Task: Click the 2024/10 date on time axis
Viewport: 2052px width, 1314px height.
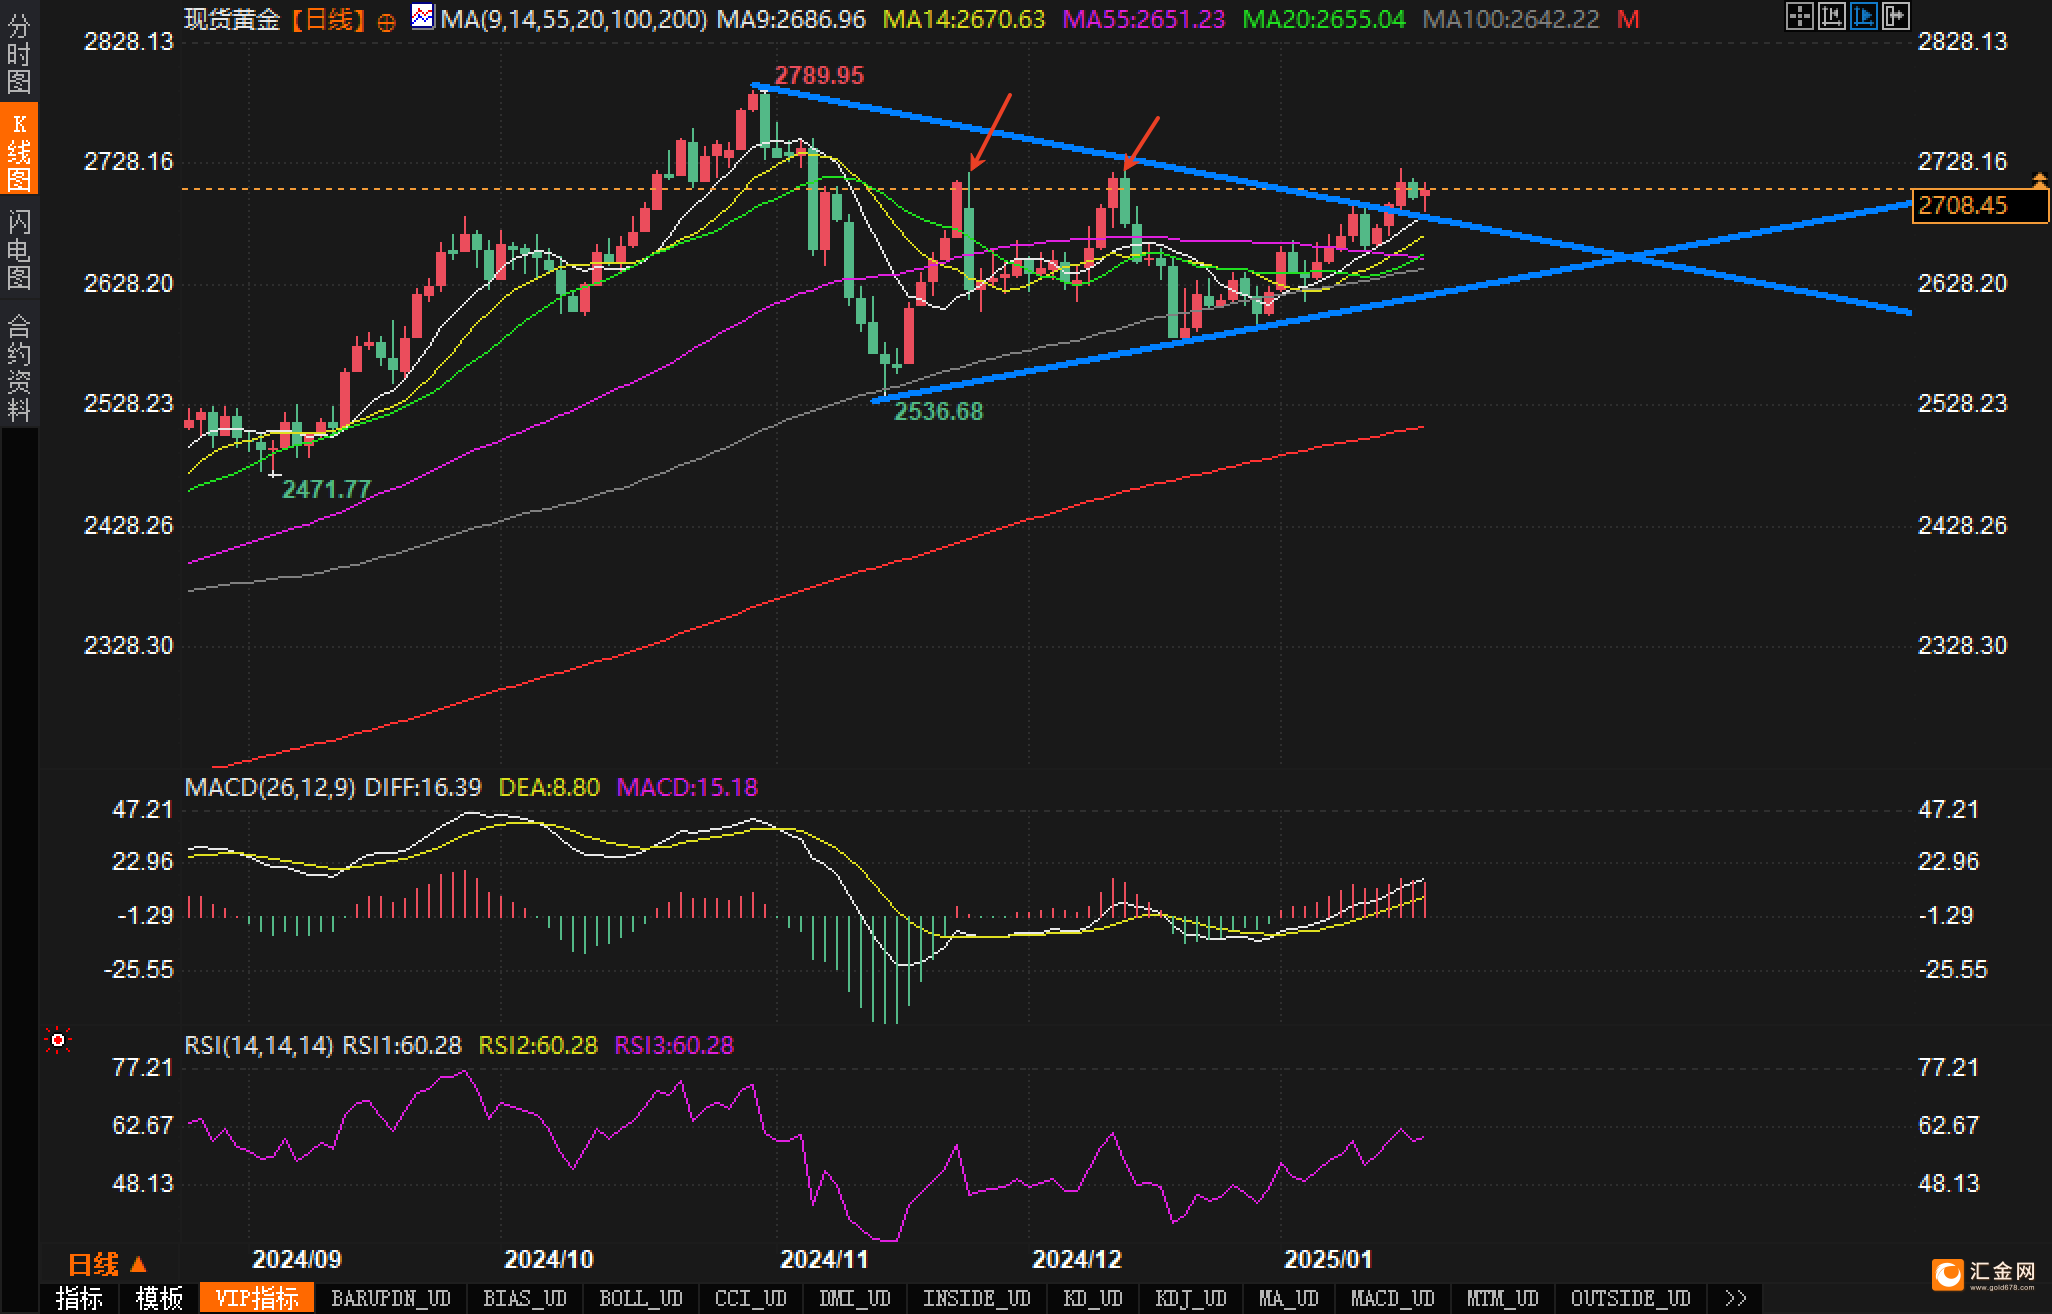Action: pyautogui.click(x=548, y=1259)
